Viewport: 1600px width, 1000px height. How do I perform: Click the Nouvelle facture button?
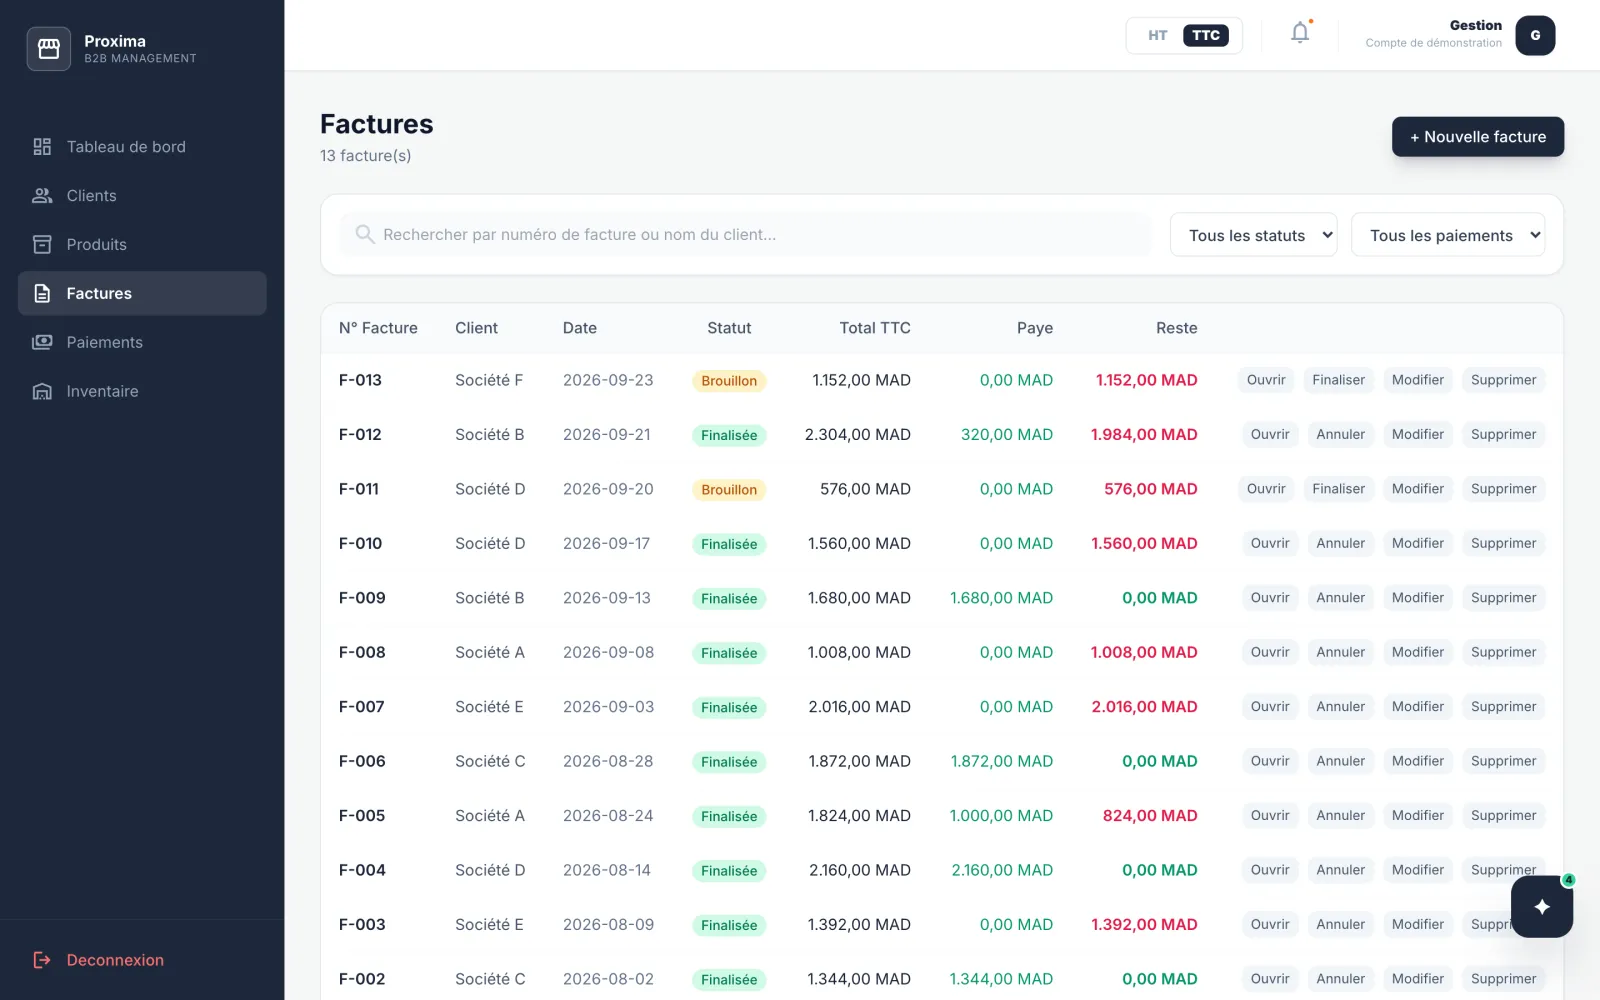click(x=1477, y=137)
